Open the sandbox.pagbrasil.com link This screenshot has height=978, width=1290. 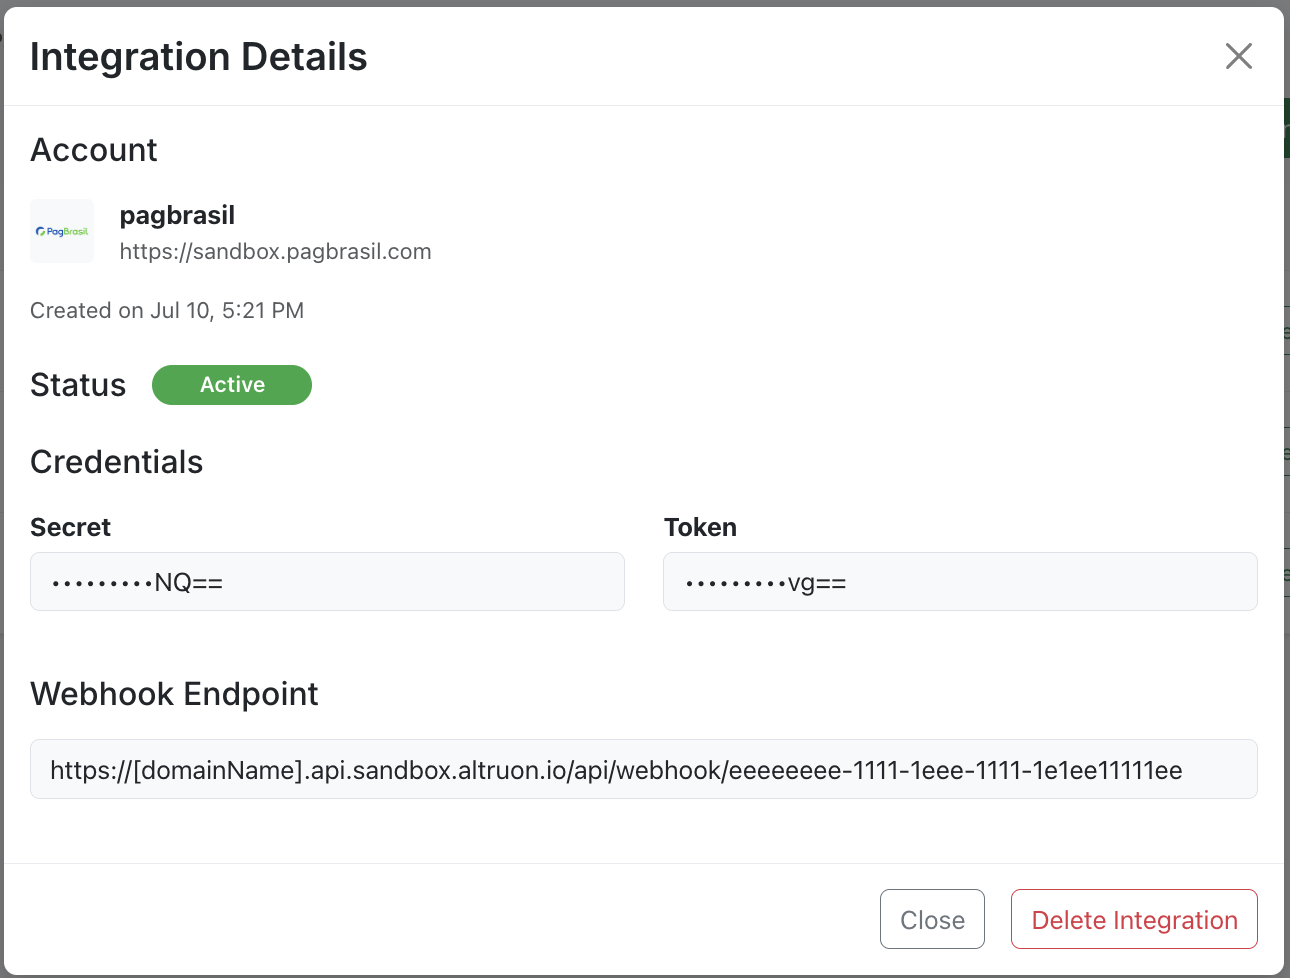tap(275, 251)
